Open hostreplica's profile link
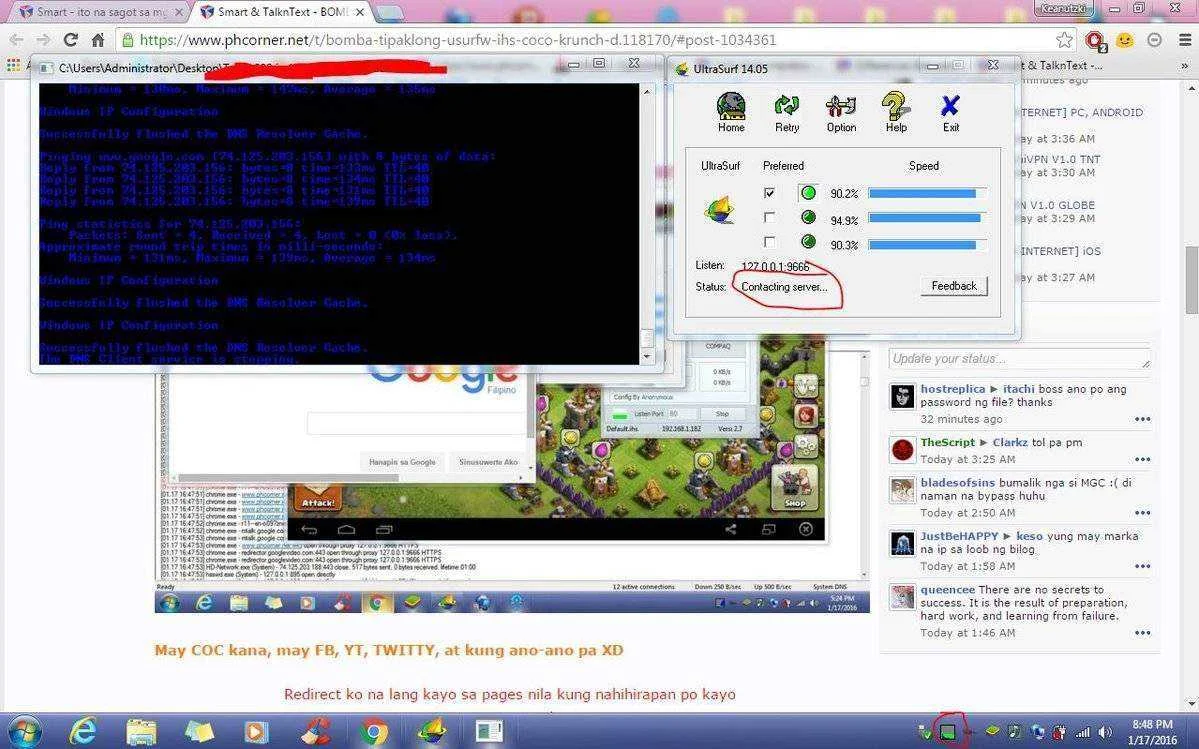This screenshot has height=749, width=1199. point(952,389)
